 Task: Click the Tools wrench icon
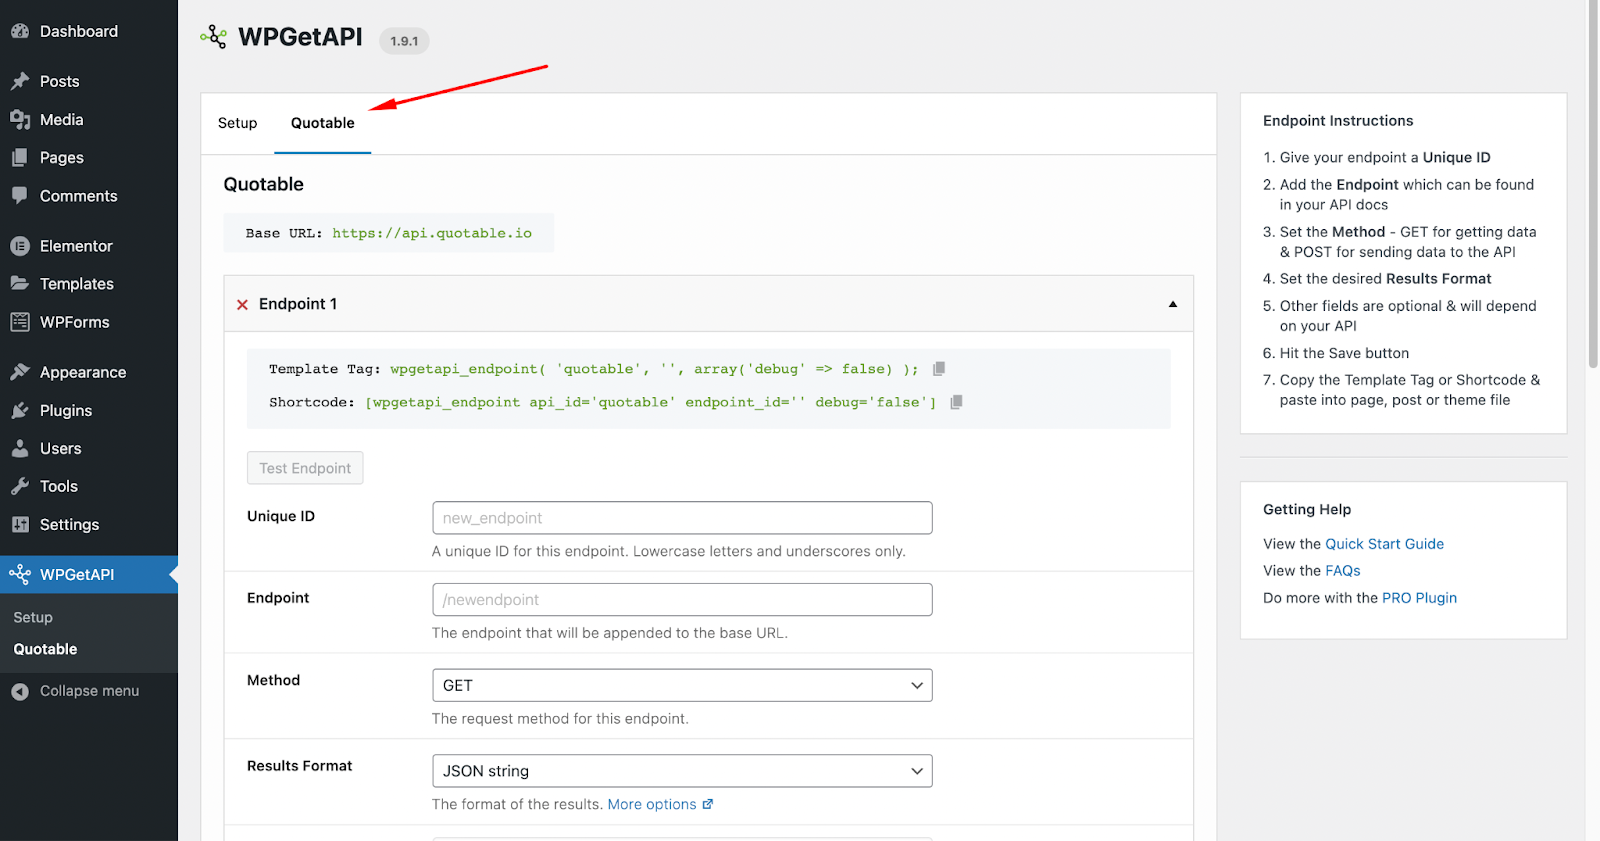pyautogui.click(x=20, y=486)
